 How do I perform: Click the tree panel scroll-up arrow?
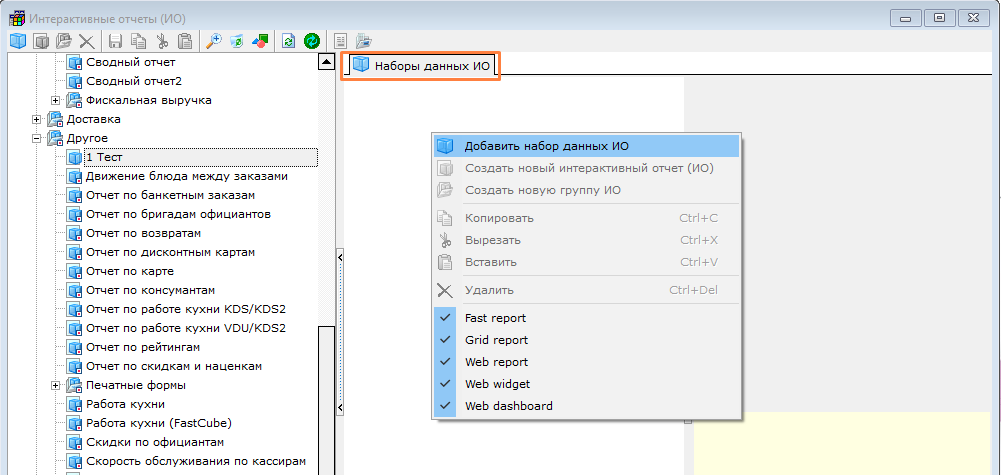326,62
